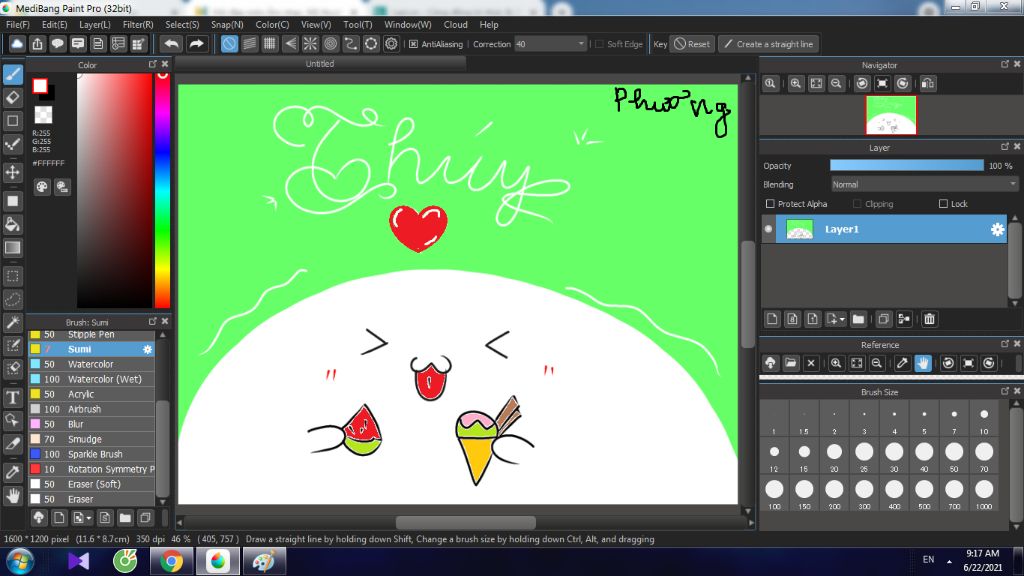
Task: Open the Windows Start menu
Action: (20, 562)
